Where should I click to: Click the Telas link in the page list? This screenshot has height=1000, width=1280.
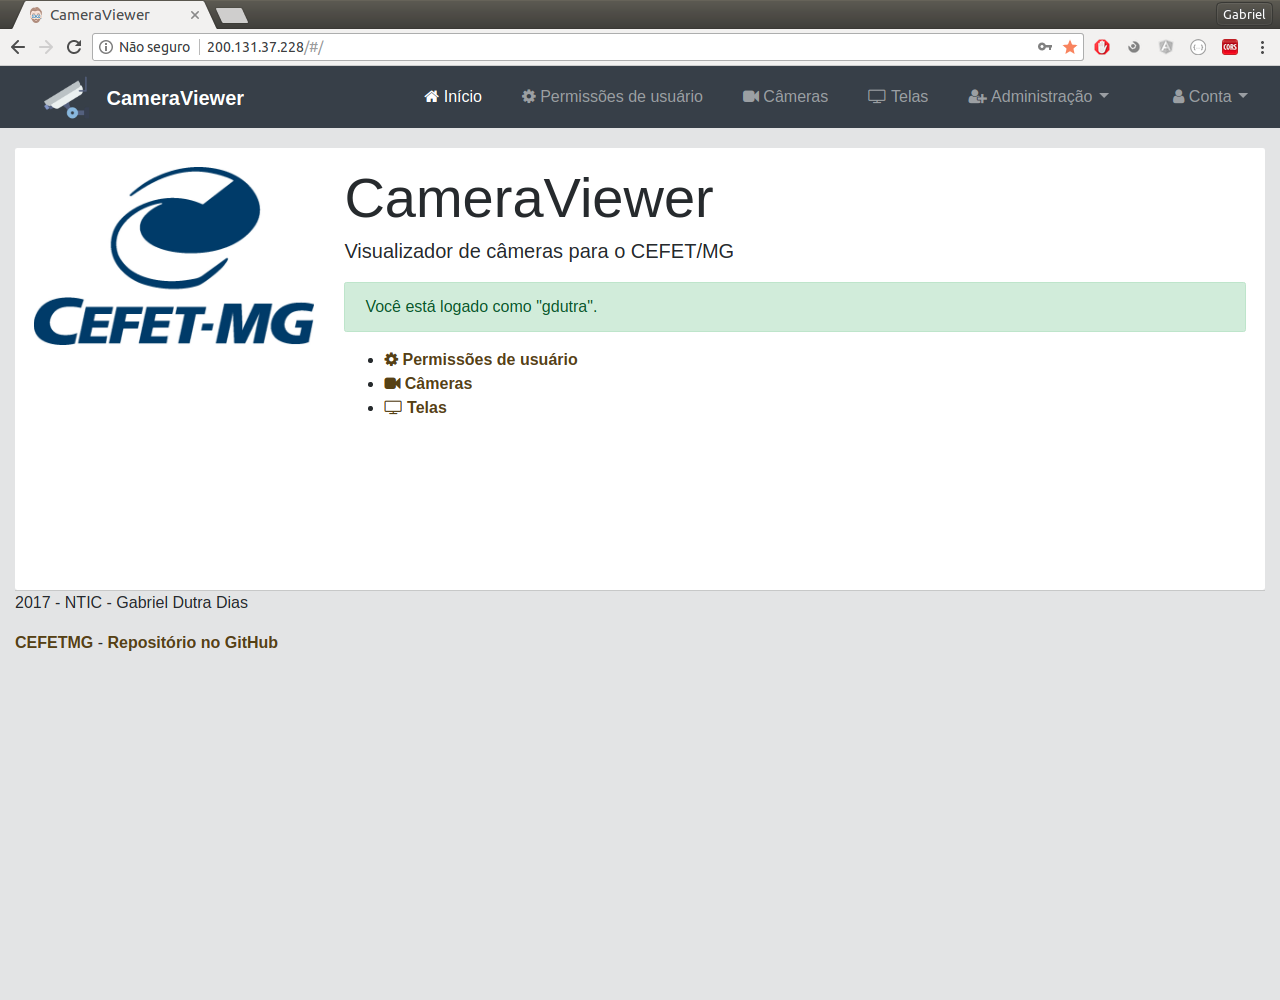tap(426, 408)
